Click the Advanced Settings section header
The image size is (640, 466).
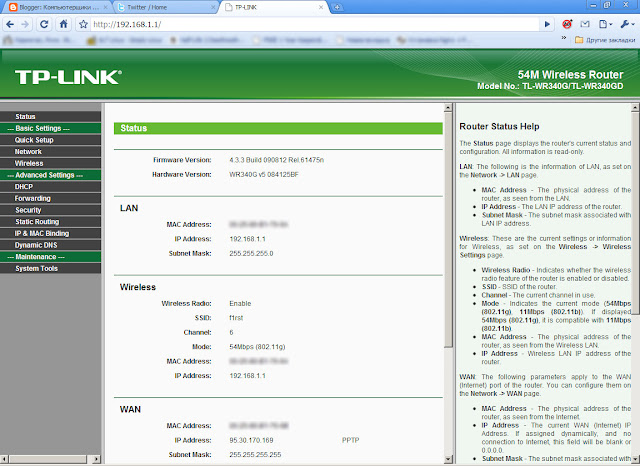(x=51, y=175)
